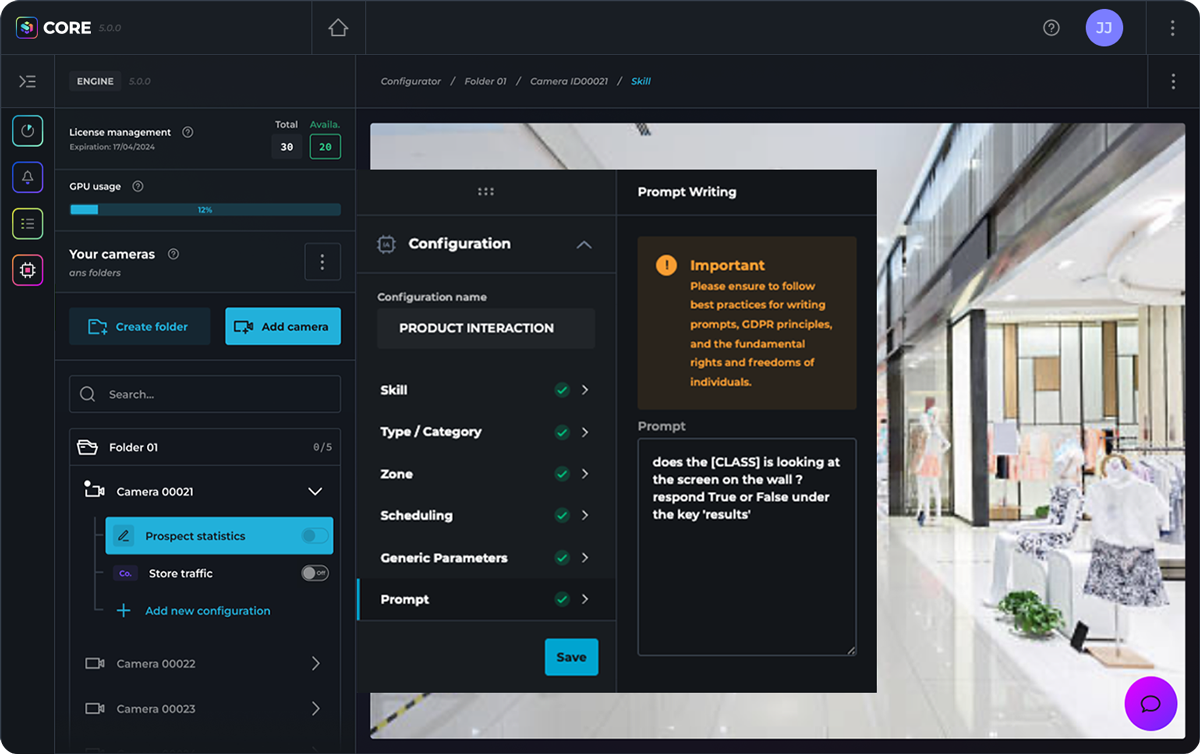This screenshot has width=1200, height=754.
Task: Click the GPU chip icon in sidebar
Action: [27, 269]
